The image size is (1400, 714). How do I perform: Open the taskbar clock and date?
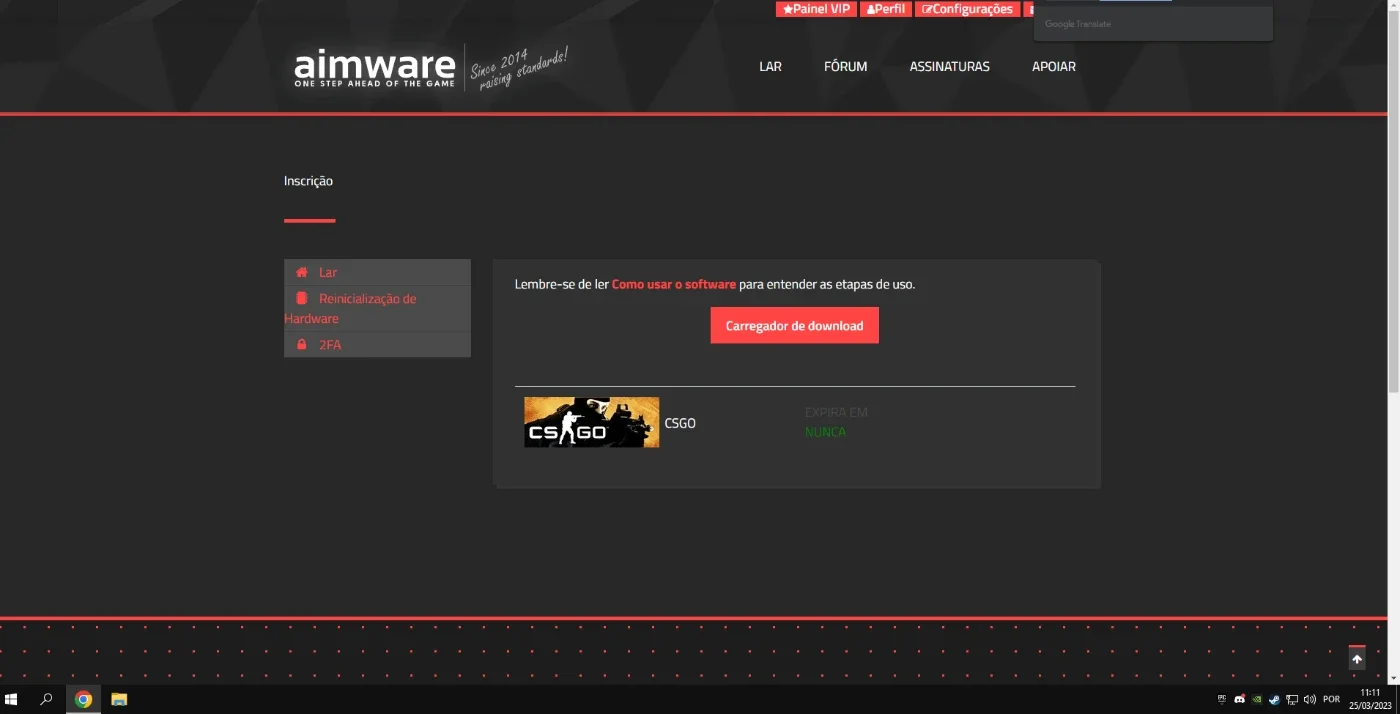1370,699
